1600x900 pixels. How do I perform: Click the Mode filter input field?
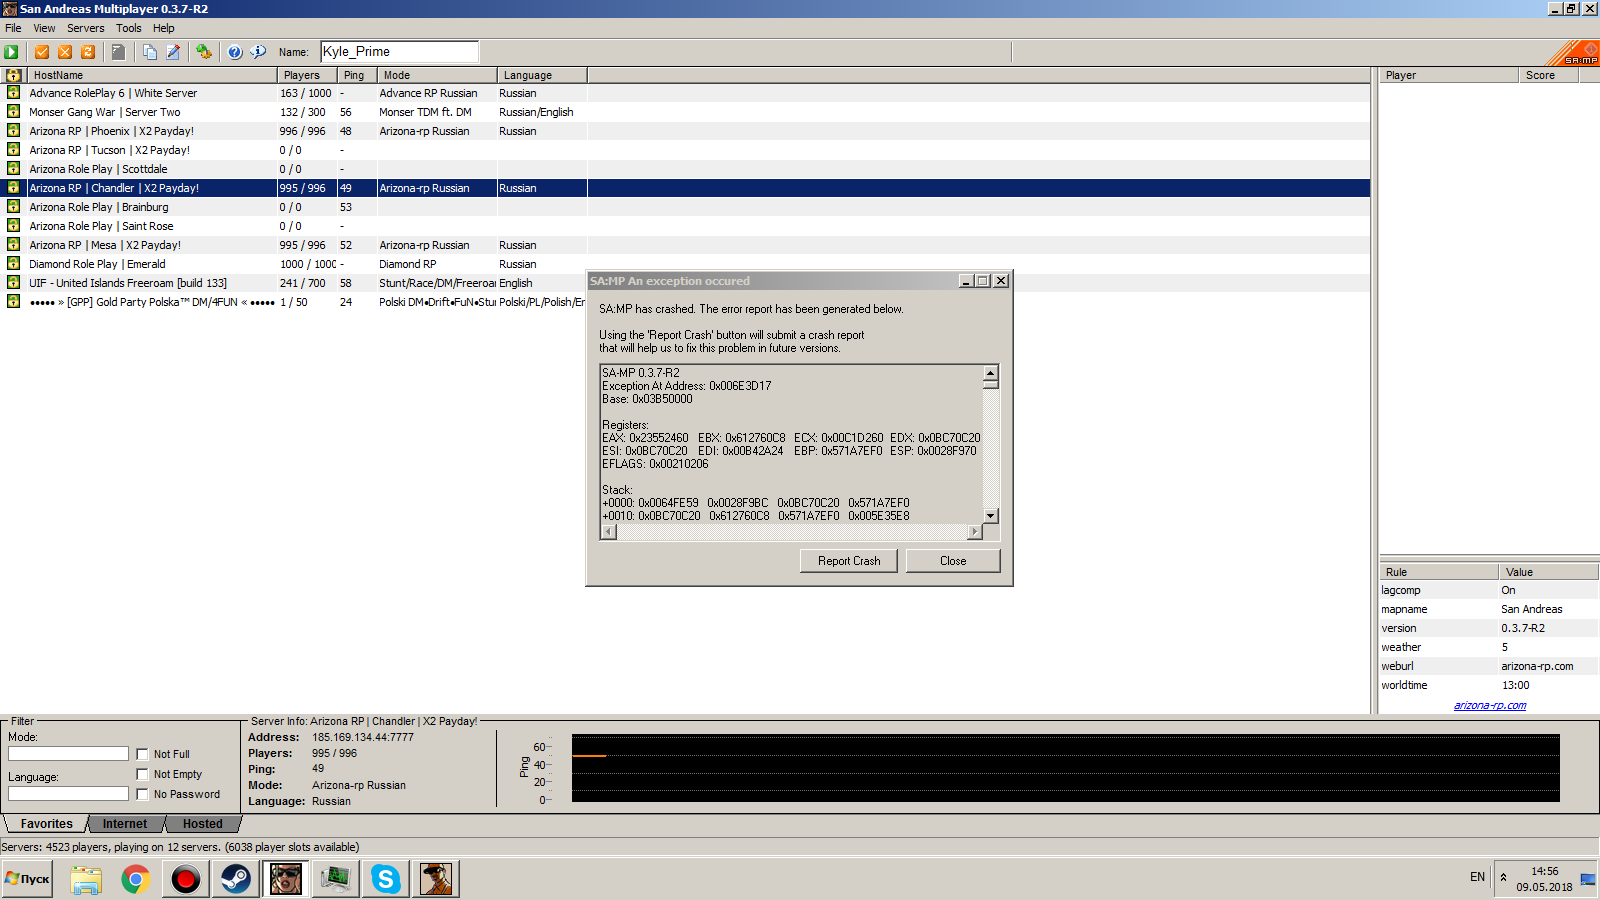68,754
